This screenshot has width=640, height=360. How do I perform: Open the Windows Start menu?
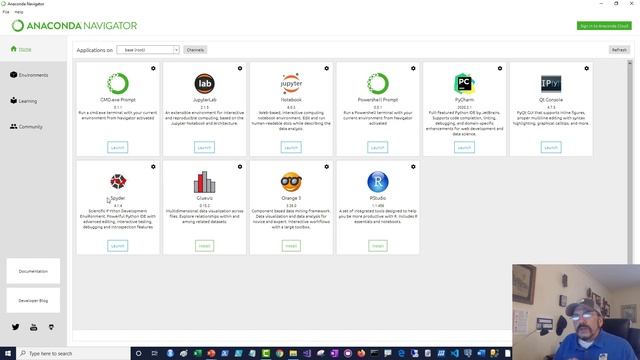click(x=8, y=353)
